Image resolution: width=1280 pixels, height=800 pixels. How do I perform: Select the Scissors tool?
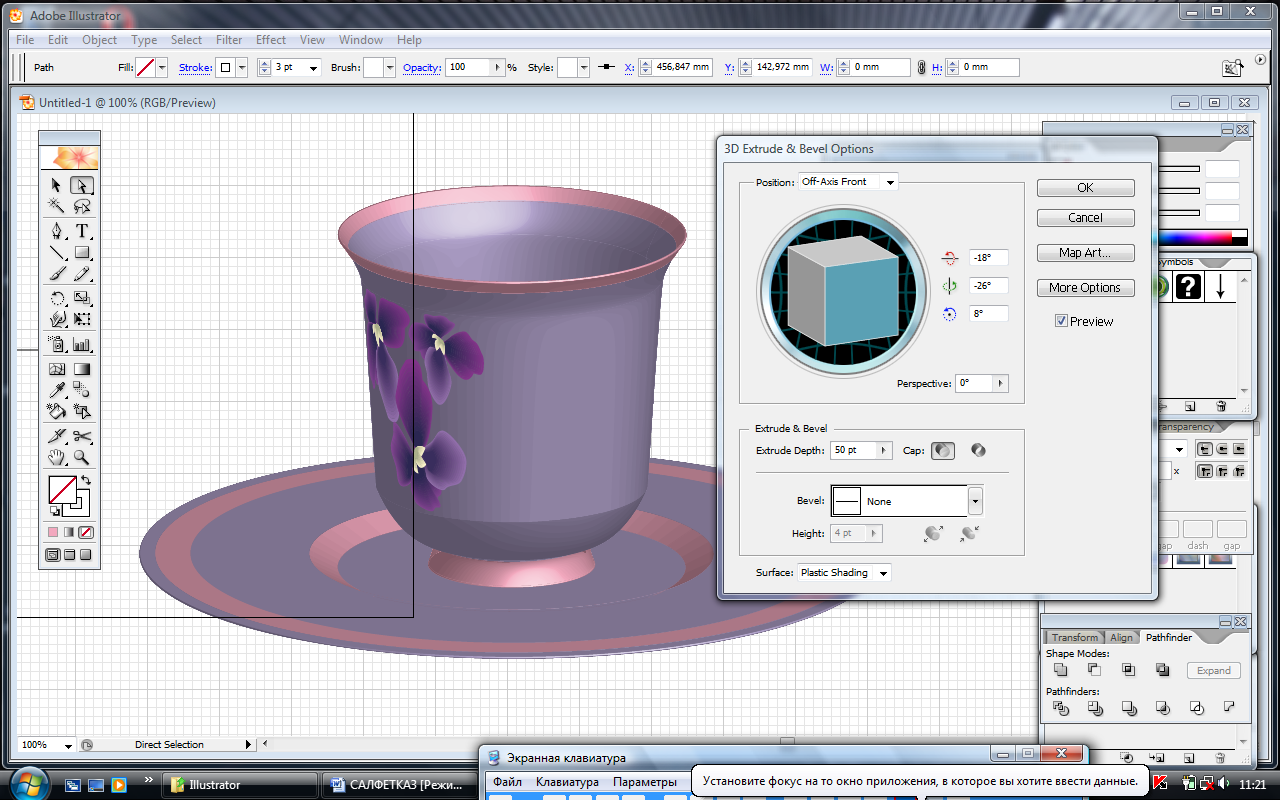82,436
